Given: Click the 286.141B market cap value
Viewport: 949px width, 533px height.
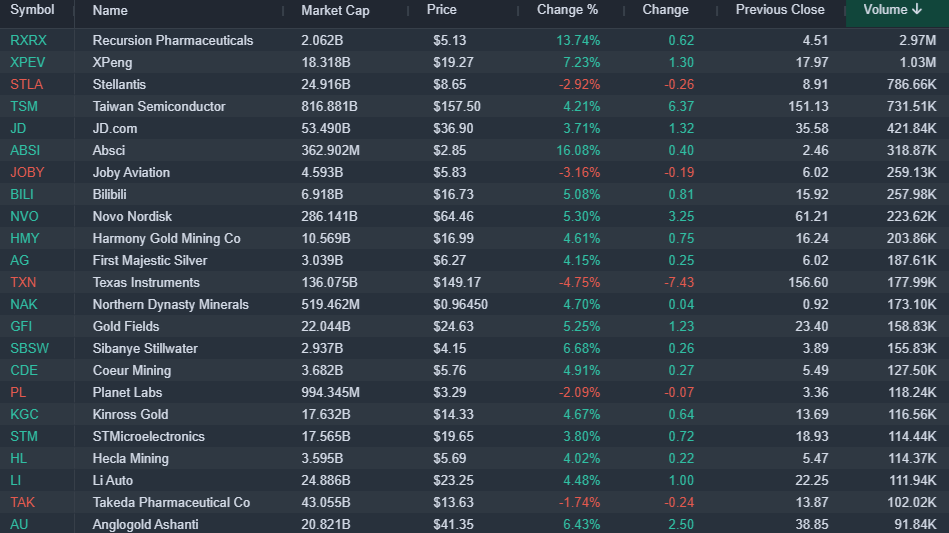Looking at the screenshot, I should point(329,217).
